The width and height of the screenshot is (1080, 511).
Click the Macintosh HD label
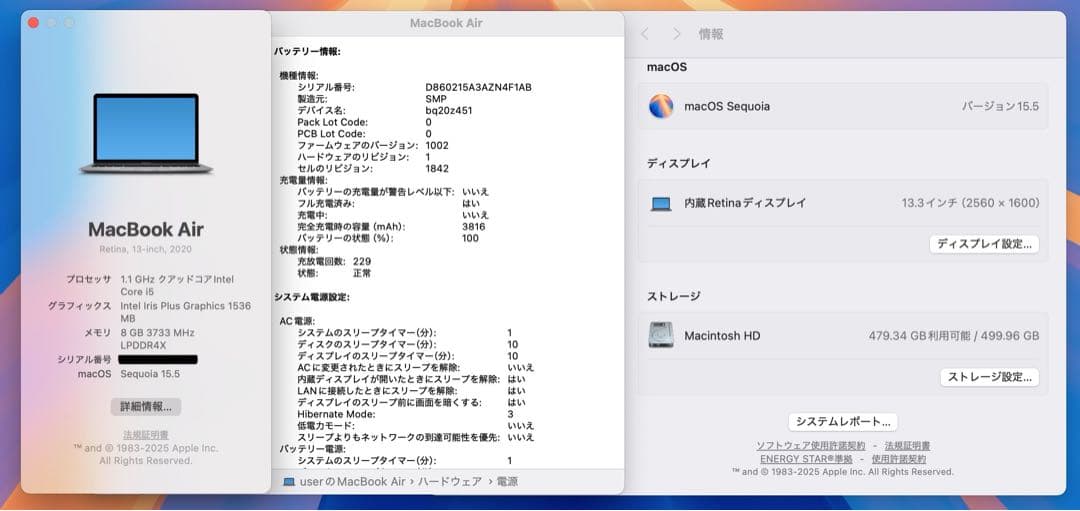pyautogui.click(x=722, y=336)
